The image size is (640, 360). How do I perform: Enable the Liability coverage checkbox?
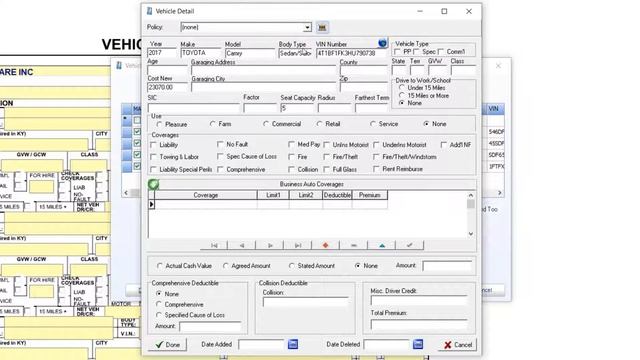point(153,145)
